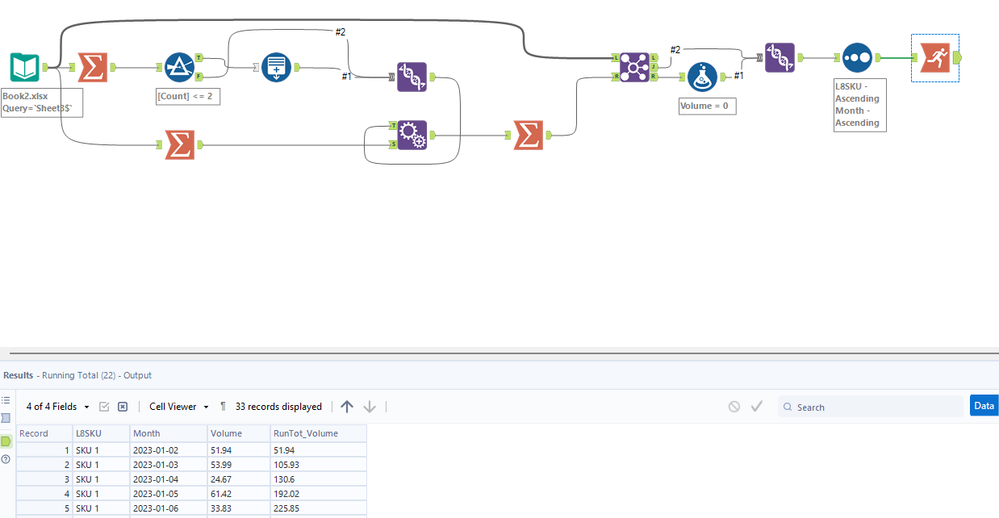Click the results Search field
The image size is (999, 518).
coord(870,406)
